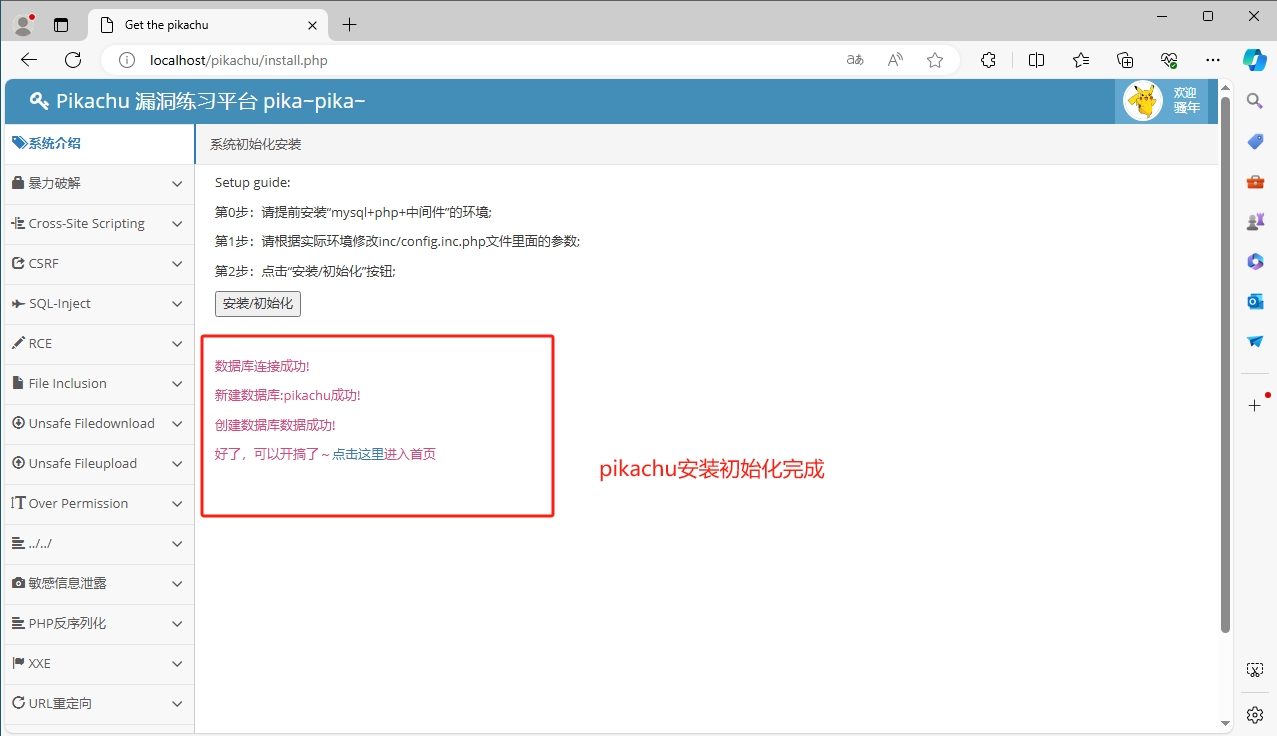
Task: Open a new browser tab
Action: [349, 25]
